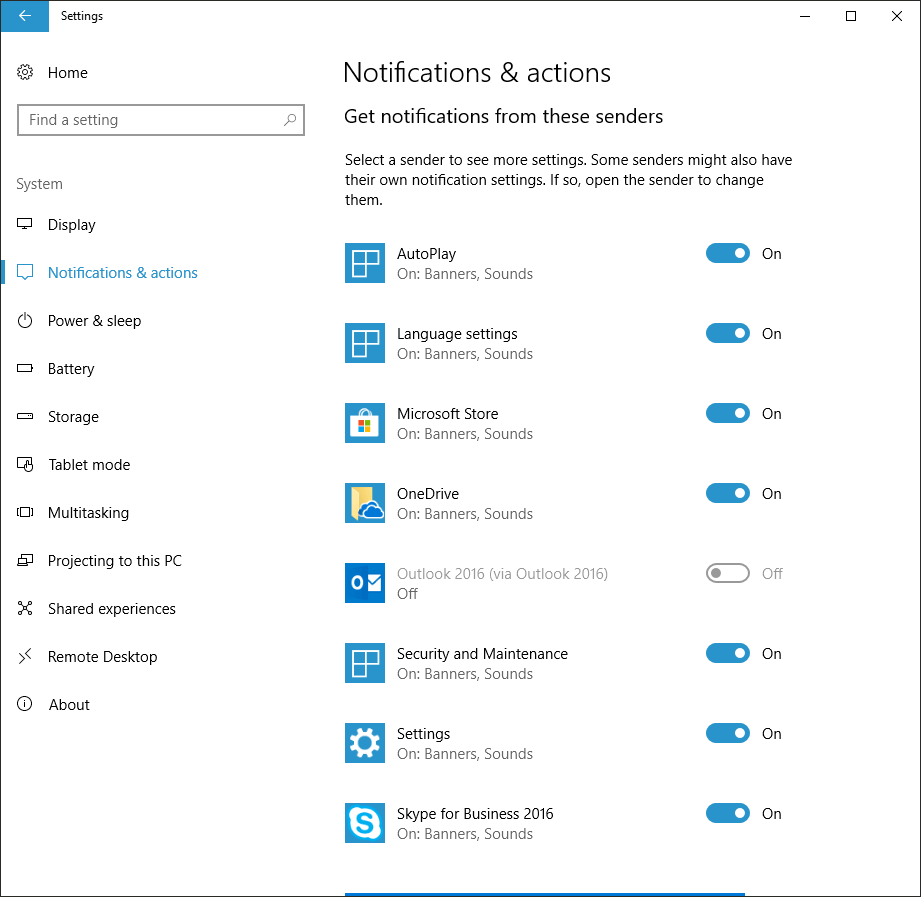Click the Language settings app icon

[365, 342]
